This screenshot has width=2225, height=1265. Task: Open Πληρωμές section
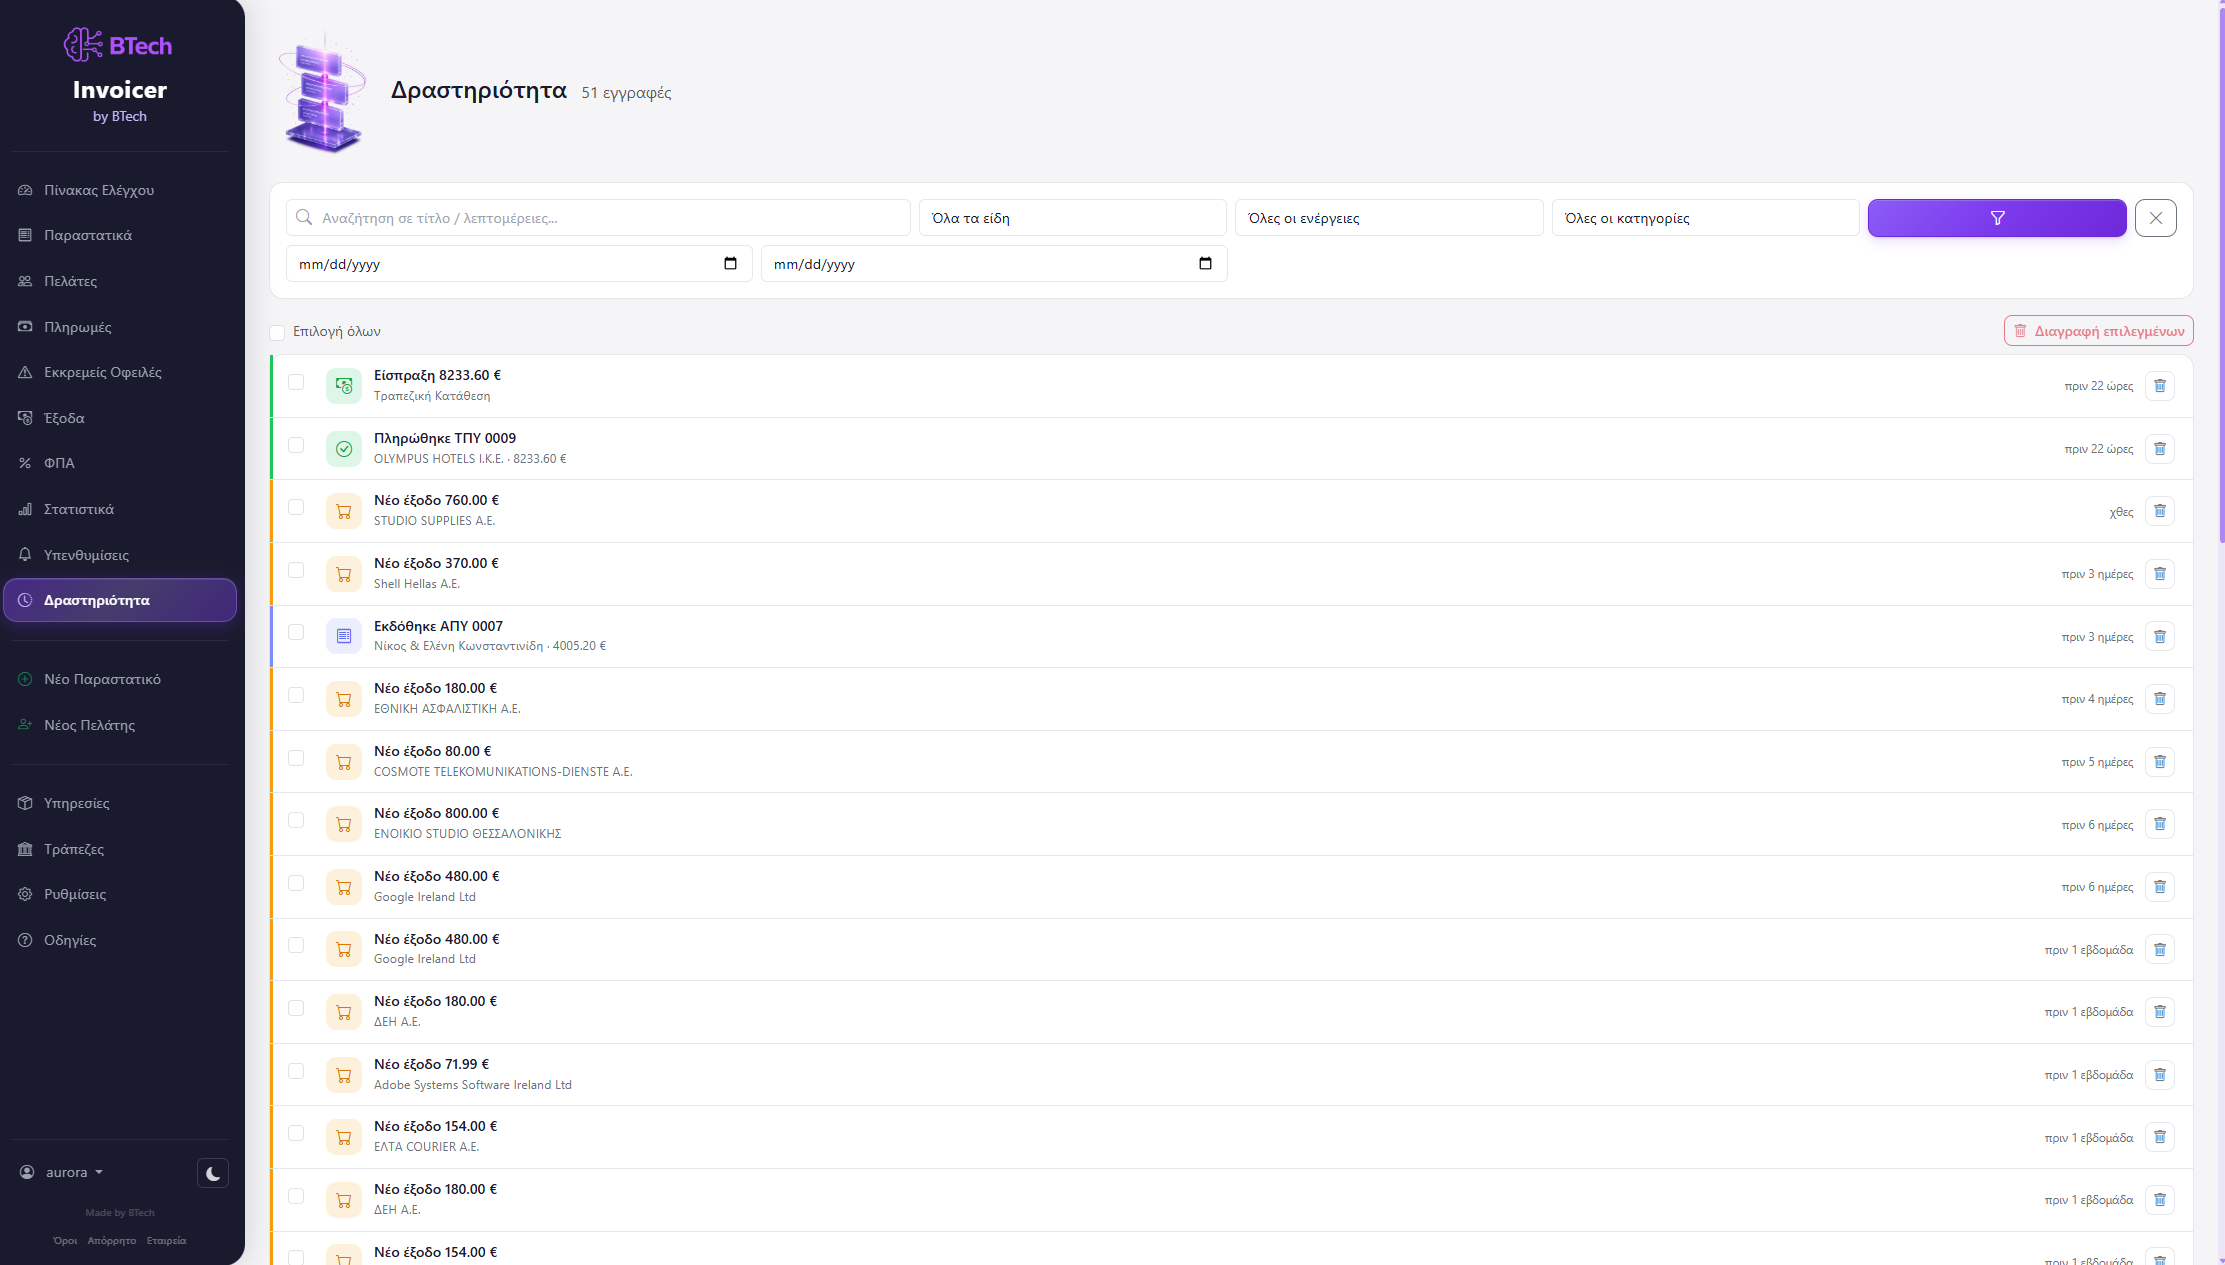point(120,327)
